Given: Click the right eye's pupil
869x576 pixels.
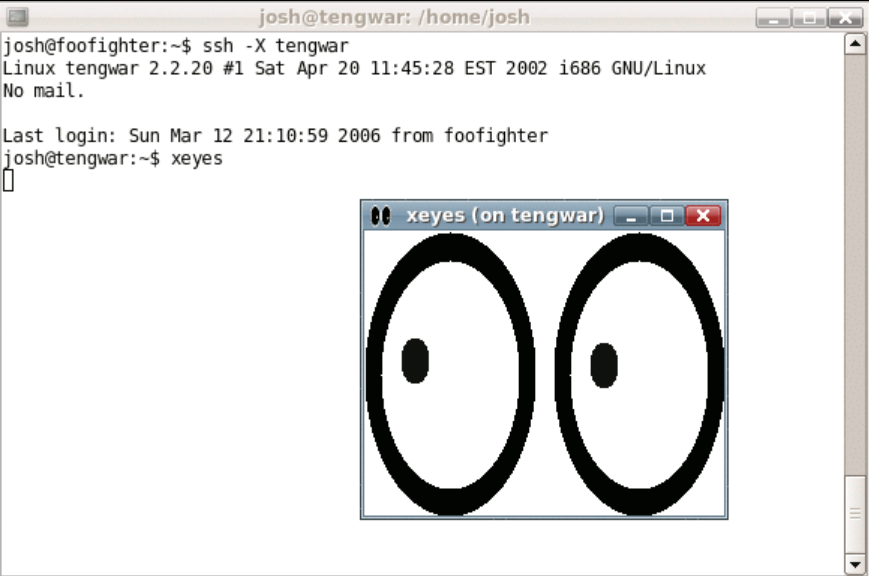Looking at the screenshot, I should click(x=603, y=365).
